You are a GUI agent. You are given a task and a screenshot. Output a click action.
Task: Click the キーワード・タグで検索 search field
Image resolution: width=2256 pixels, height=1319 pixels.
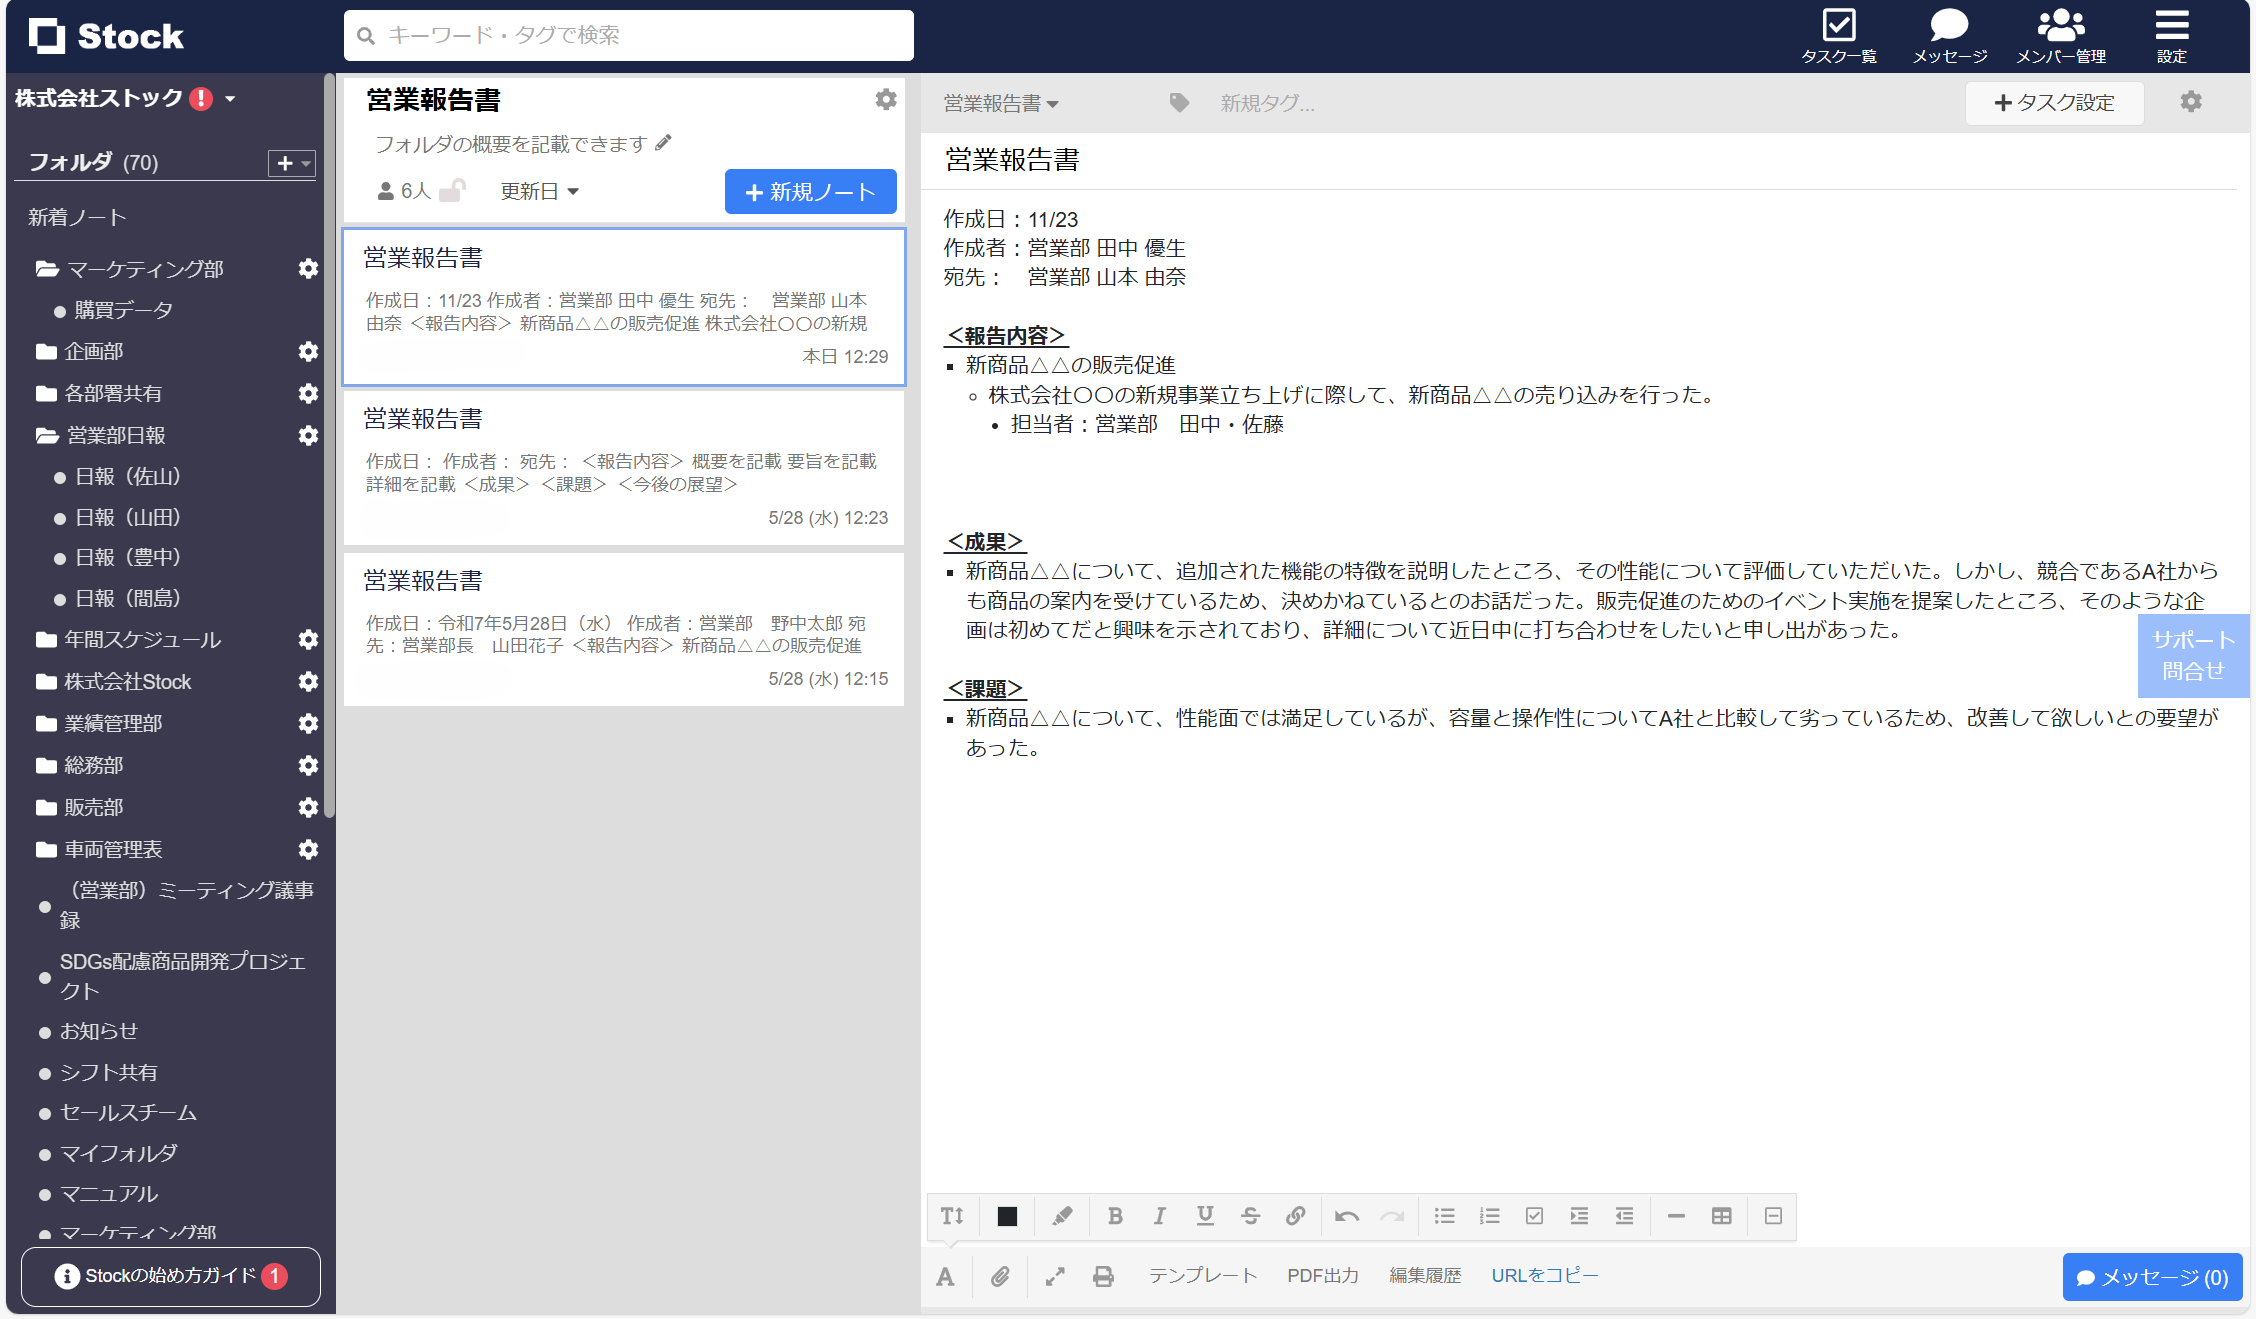click(x=628, y=35)
